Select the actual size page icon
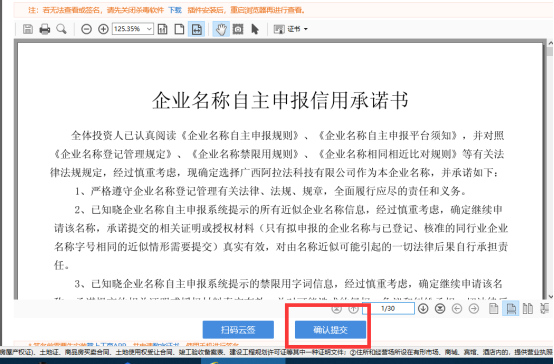The height and width of the screenshot is (364, 554). pos(163,29)
